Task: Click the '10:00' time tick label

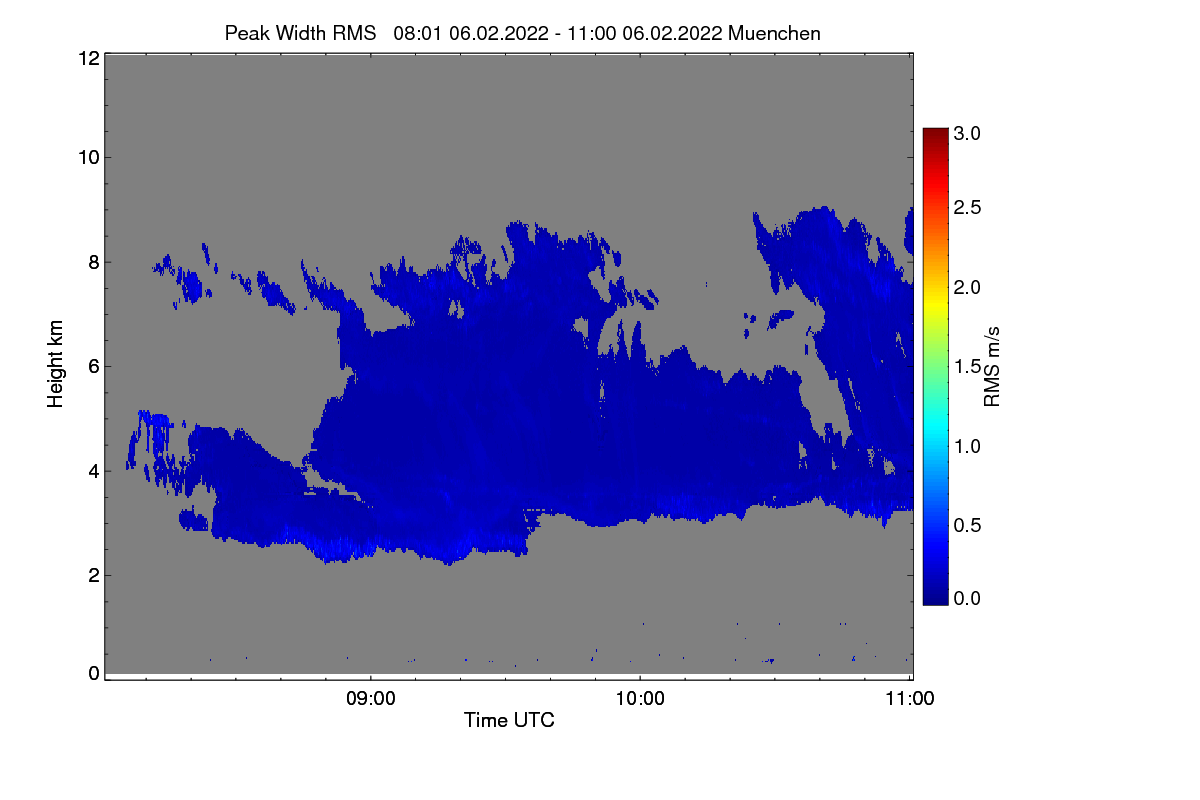Action: pos(640,699)
